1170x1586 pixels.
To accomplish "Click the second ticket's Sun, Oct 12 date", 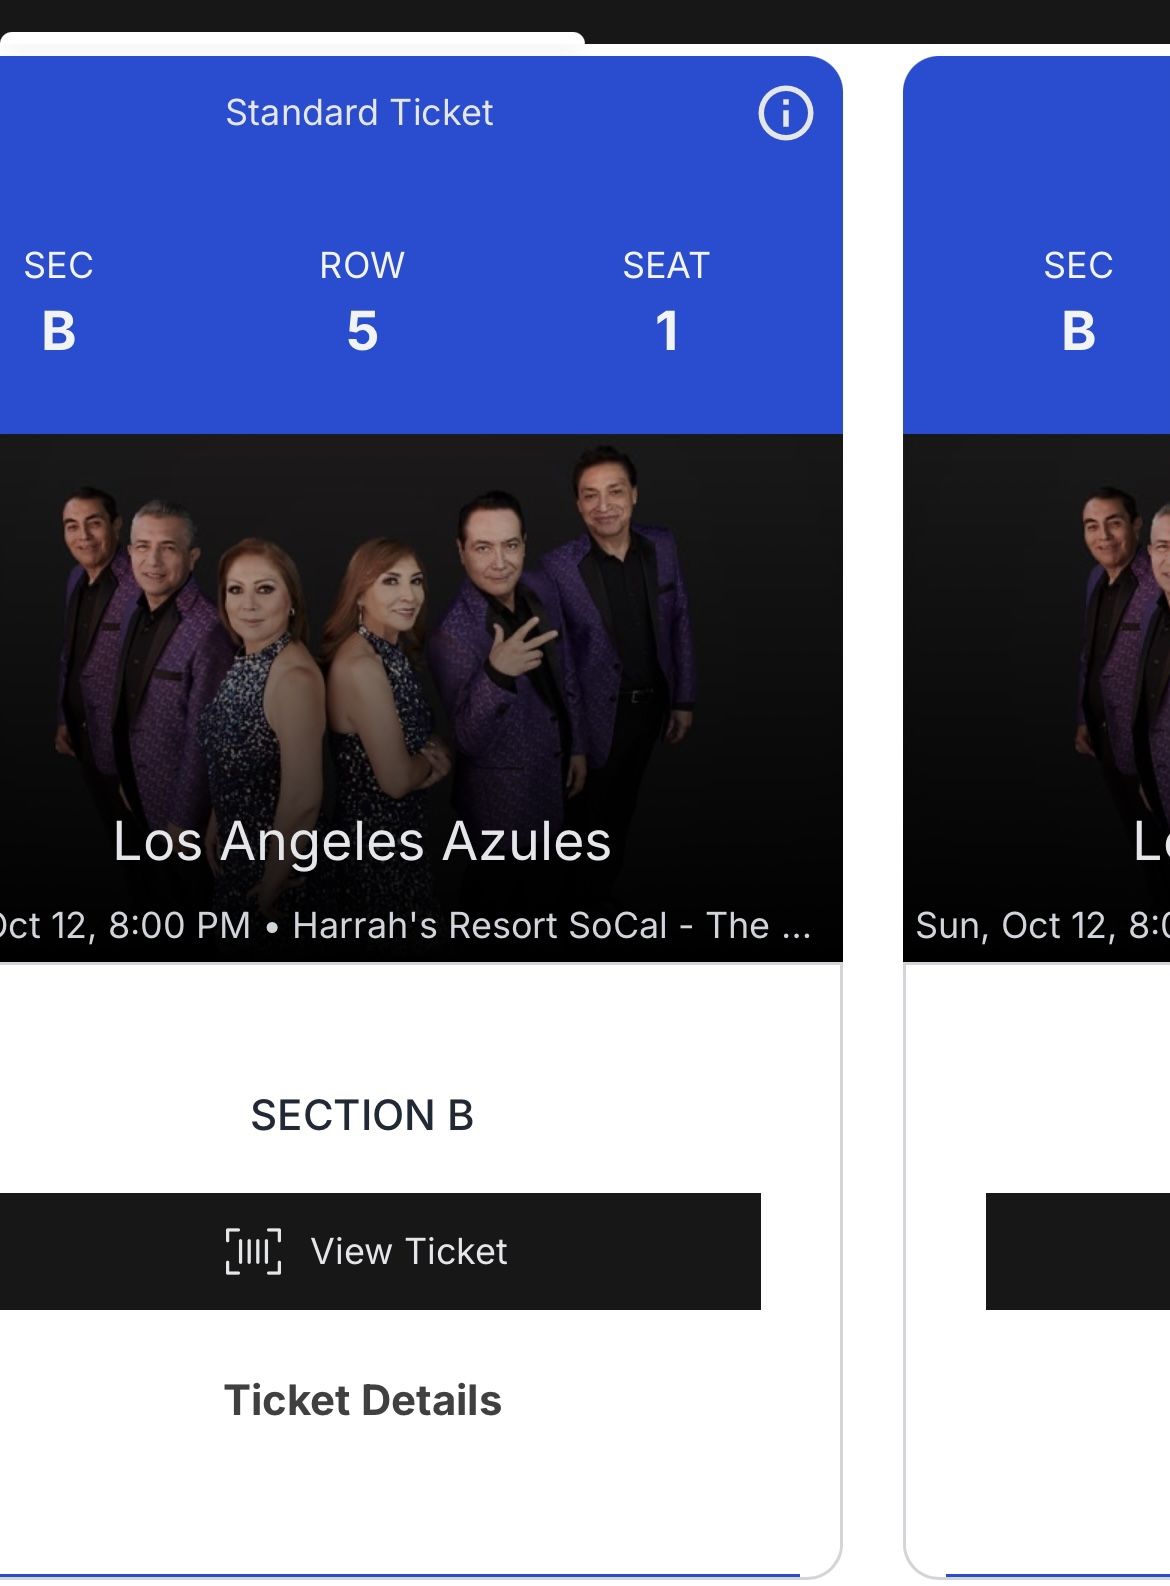I will (1040, 925).
